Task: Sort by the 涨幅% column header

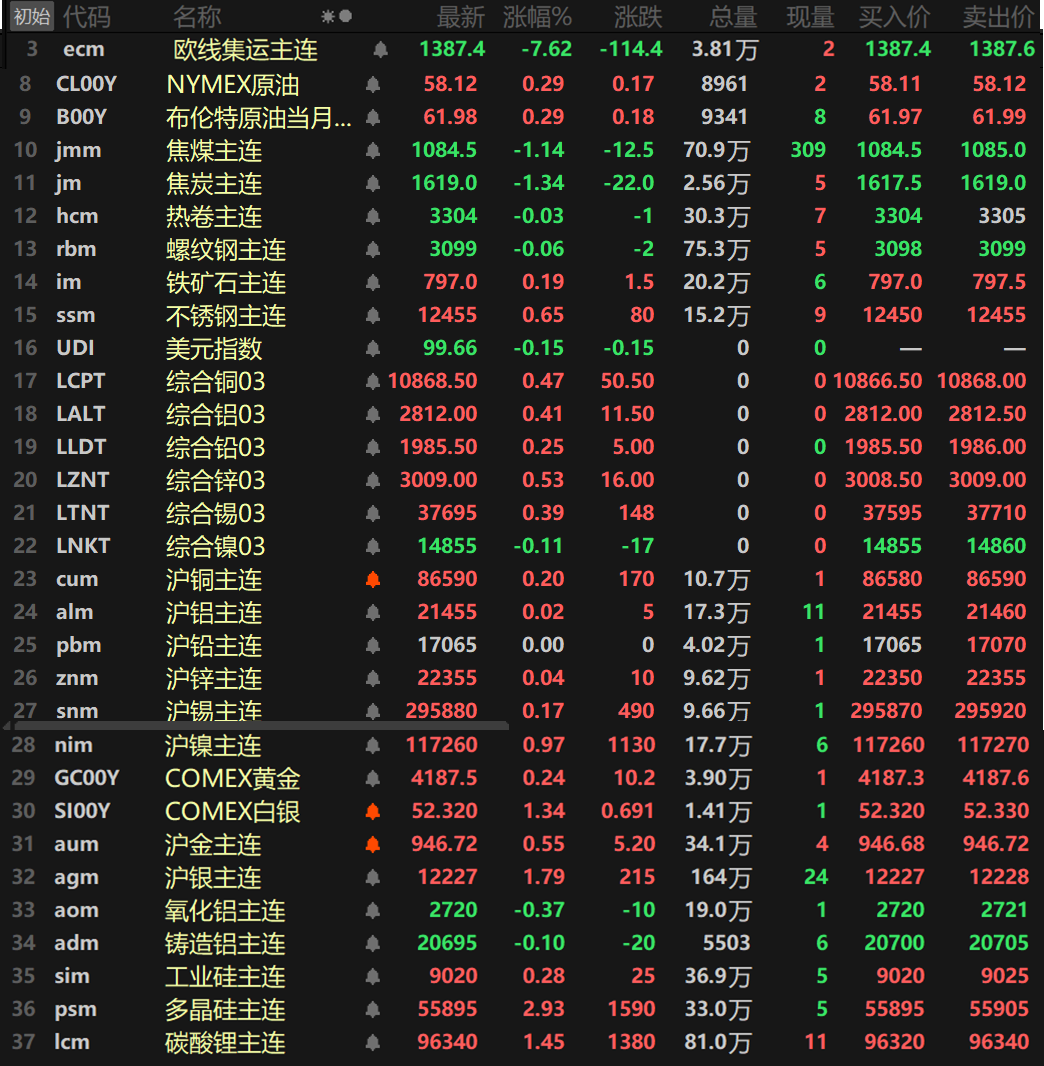Action: click(537, 17)
